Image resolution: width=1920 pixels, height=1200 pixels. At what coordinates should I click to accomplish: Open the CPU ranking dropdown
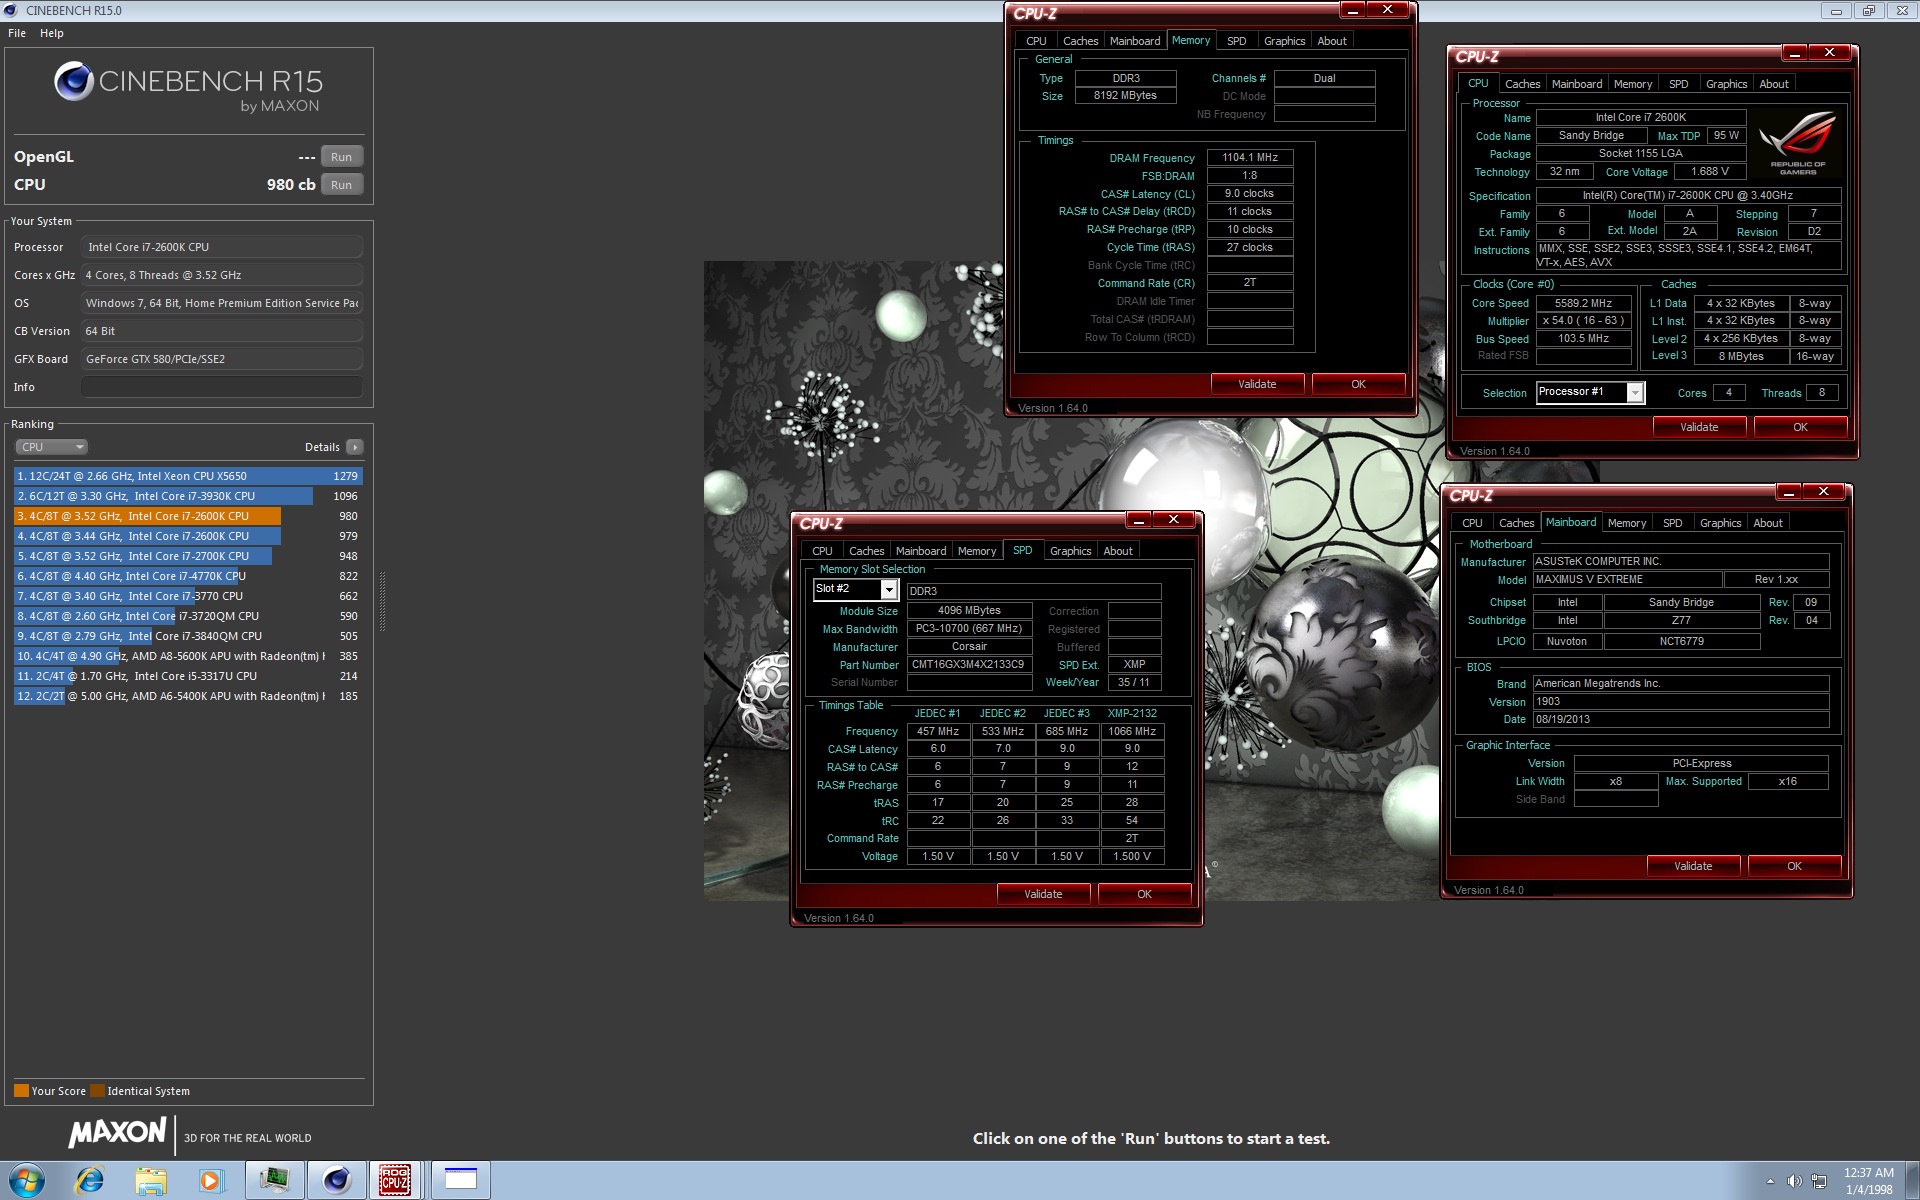52,447
